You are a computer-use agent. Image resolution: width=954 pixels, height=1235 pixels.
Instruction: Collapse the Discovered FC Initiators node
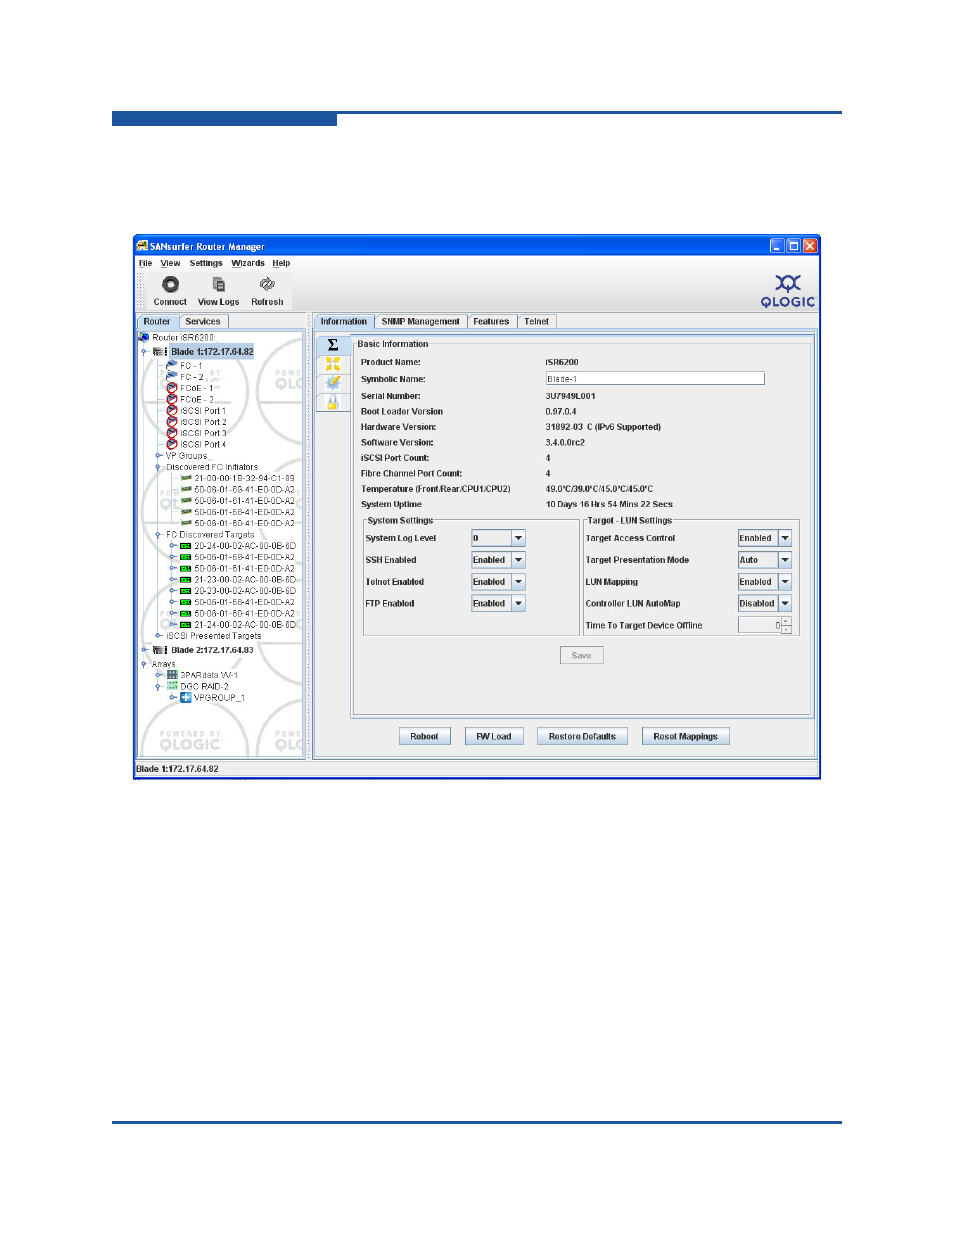(158, 467)
